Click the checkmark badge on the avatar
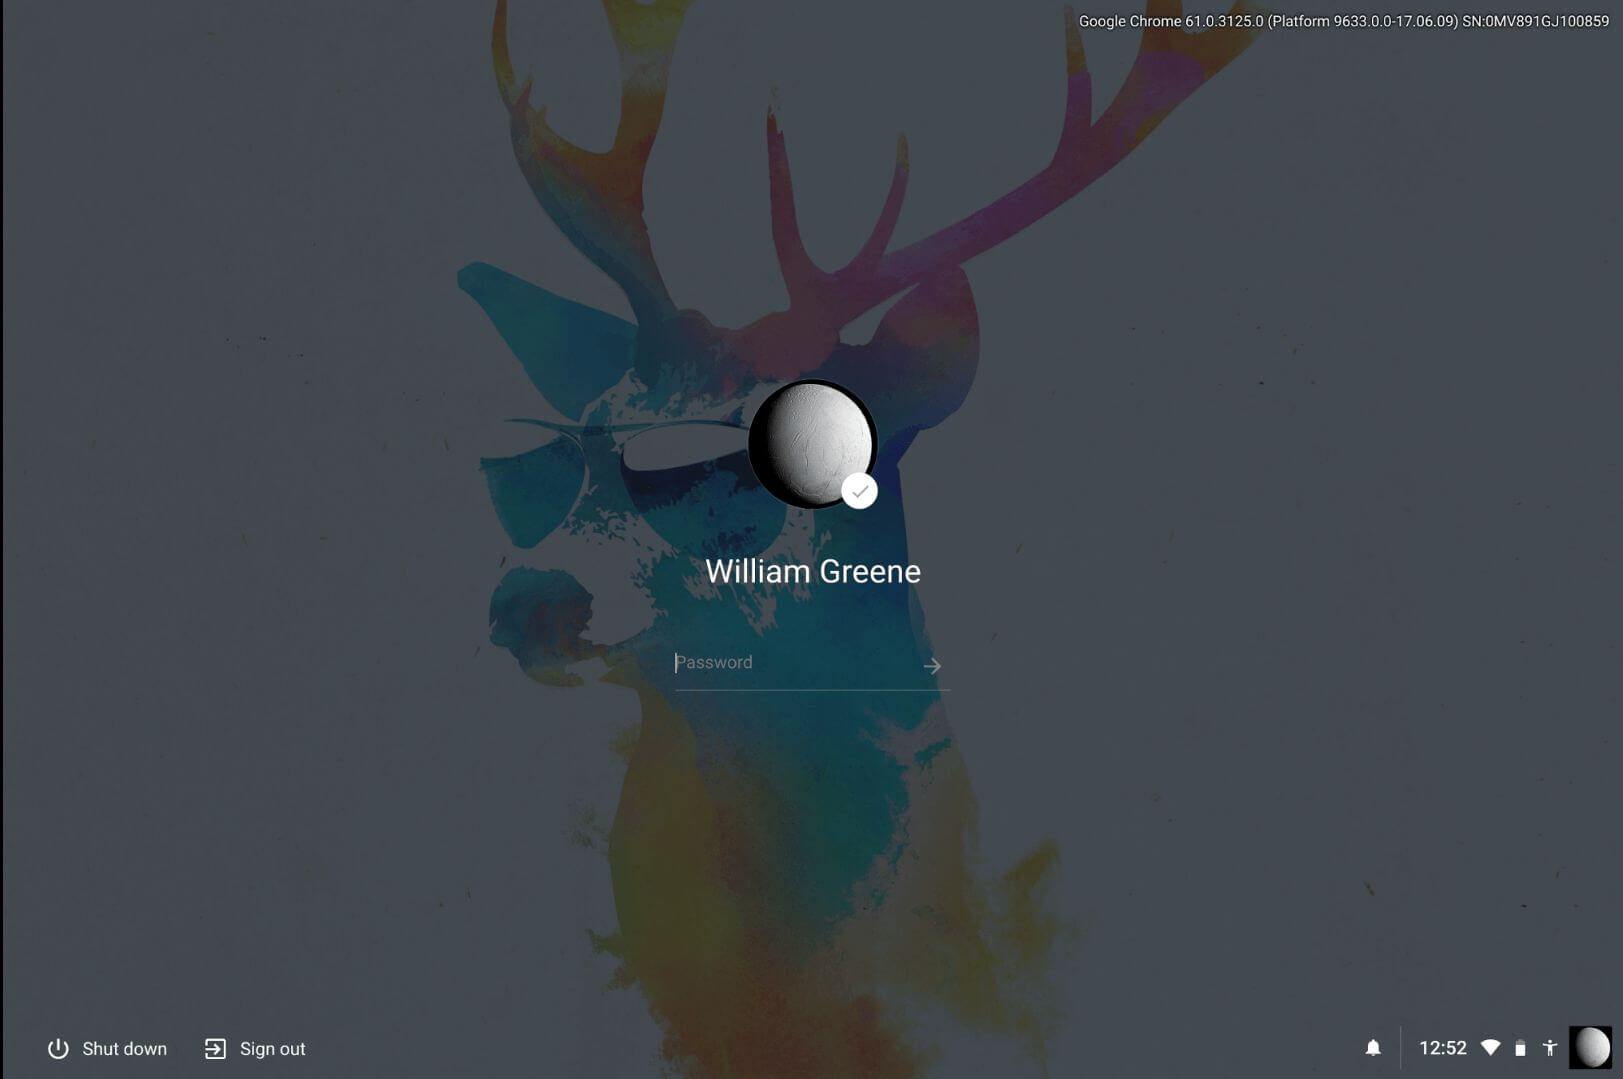The image size is (1623, 1079). point(859,491)
